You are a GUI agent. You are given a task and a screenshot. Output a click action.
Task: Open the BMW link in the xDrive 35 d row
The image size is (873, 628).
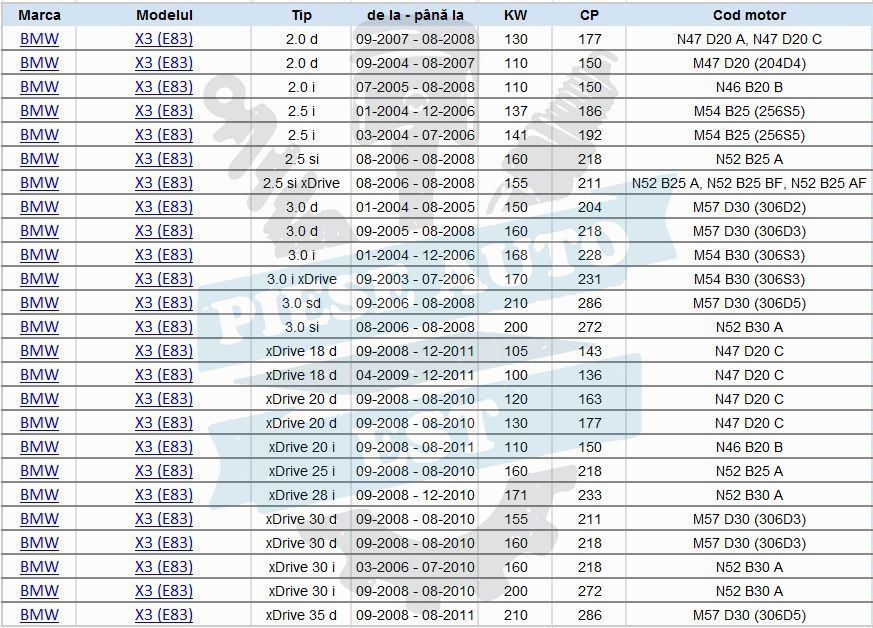click(39, 615)
